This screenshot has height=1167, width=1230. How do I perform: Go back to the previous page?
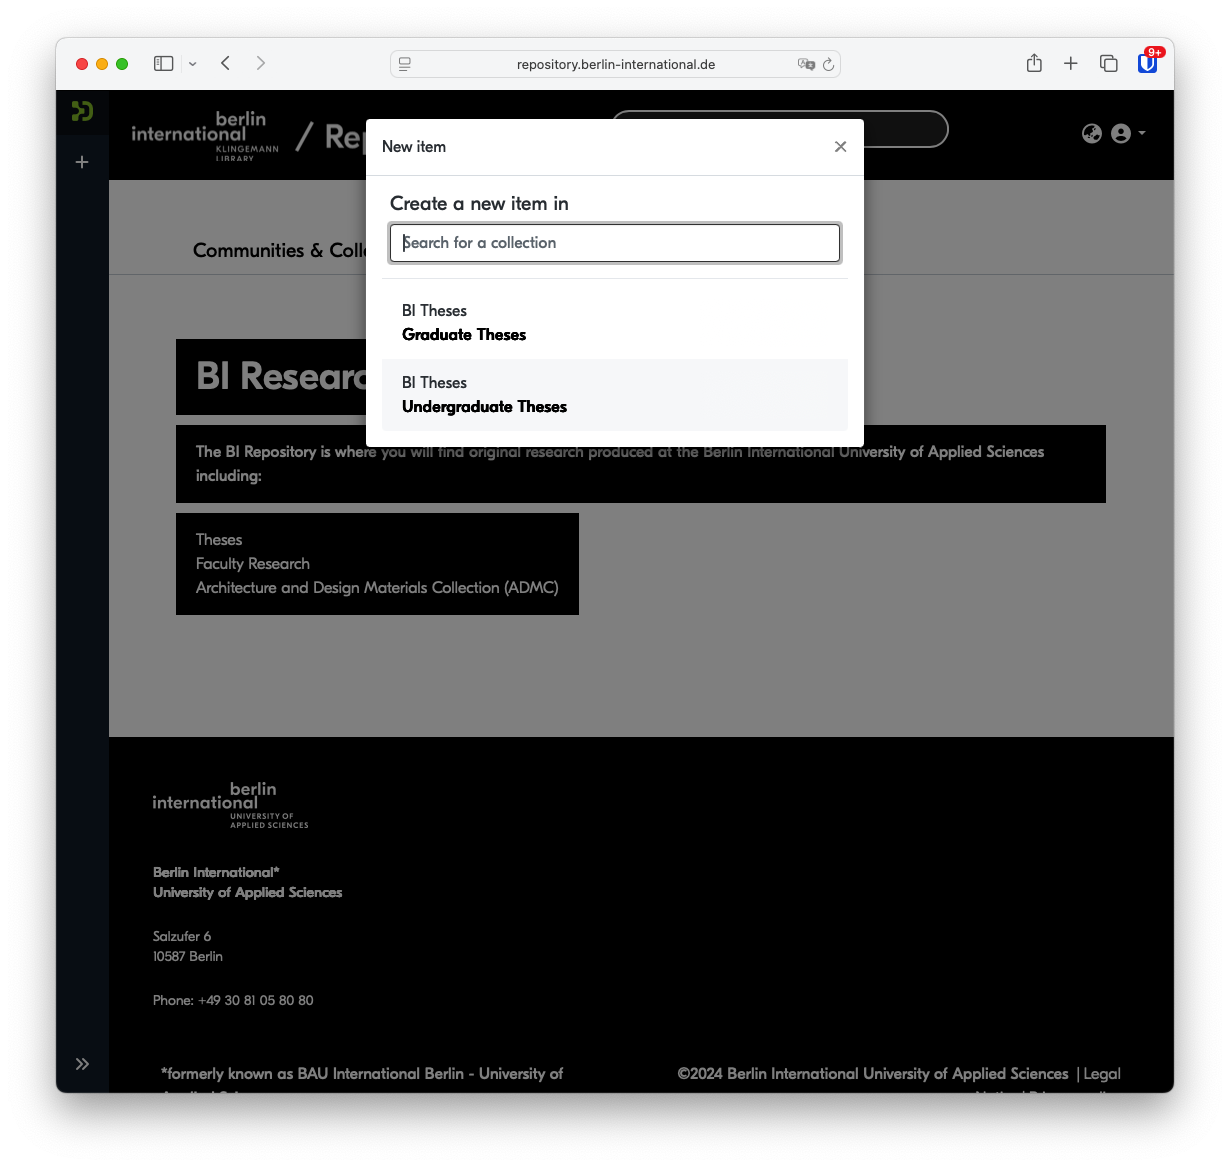[x=226, y=64]
